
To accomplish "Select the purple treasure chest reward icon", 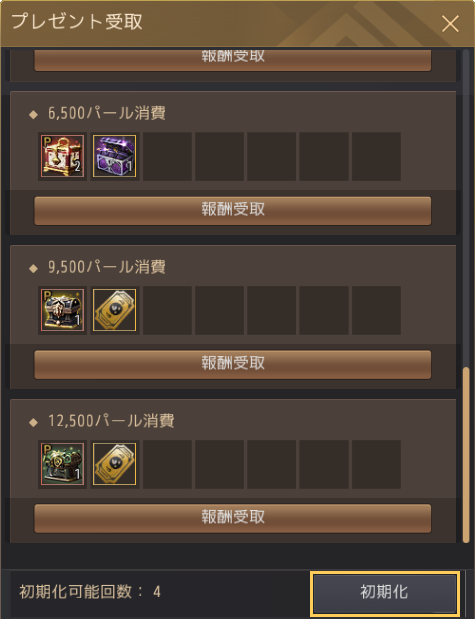I will [x=115, y=156].
